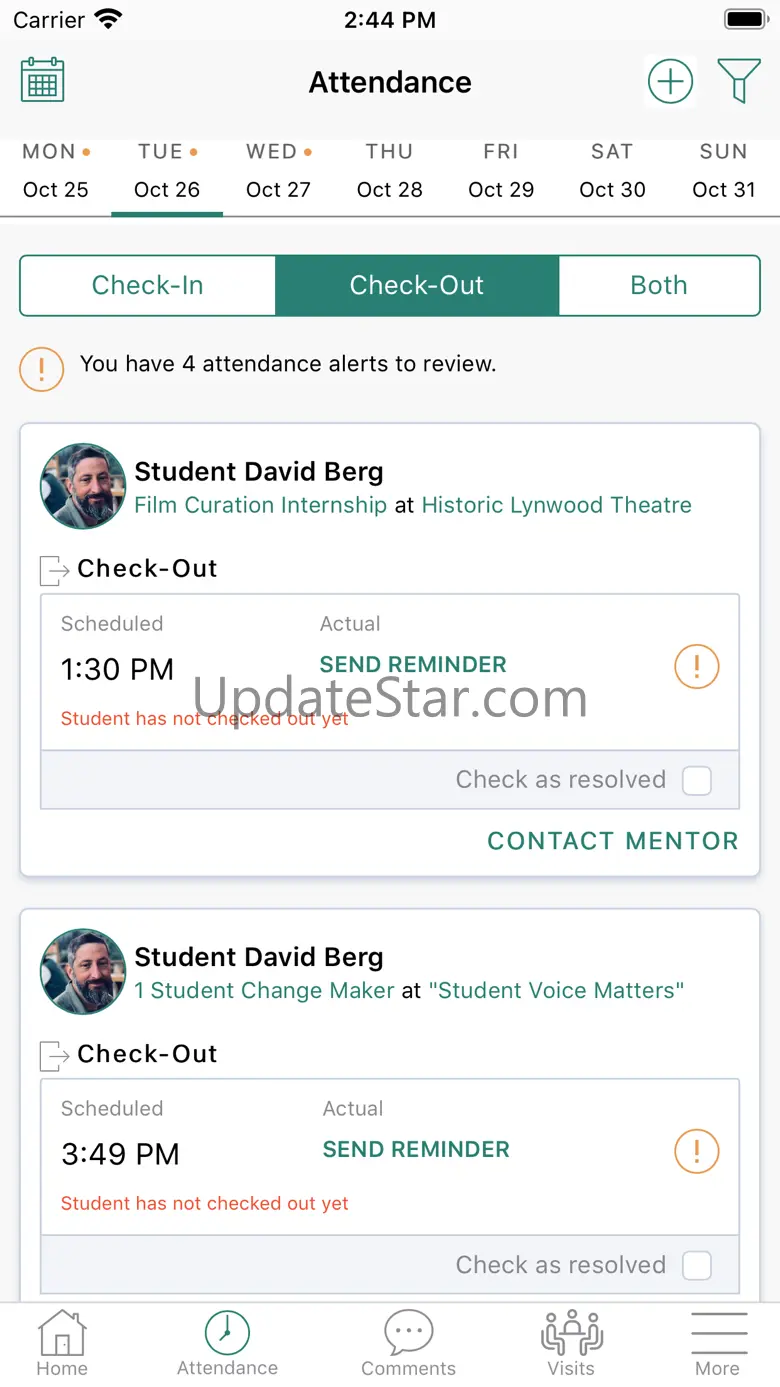Open the Visits tab
This screenshot has width=780, height=1387.
click(x=571, y=1344)
